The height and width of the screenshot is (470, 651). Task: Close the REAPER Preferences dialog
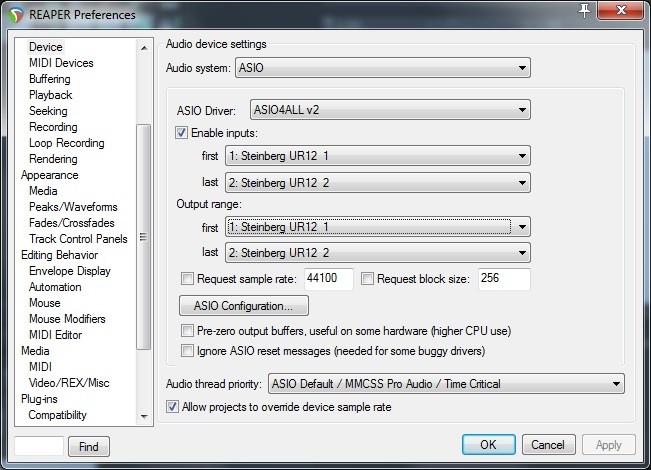click(x=621, y=10)
